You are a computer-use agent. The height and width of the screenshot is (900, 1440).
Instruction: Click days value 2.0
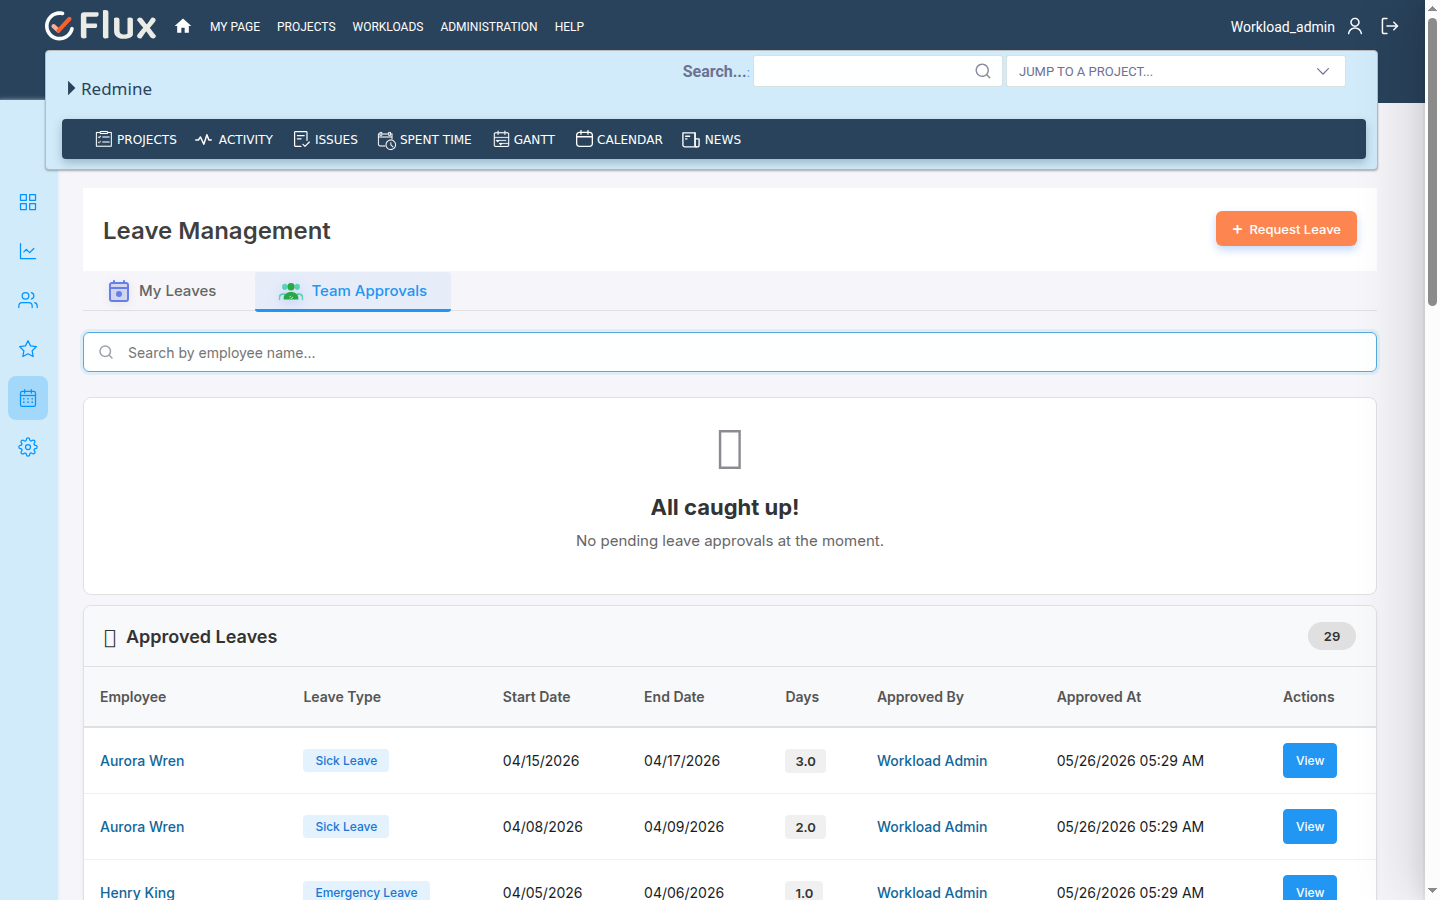click(x=805, y=827)
